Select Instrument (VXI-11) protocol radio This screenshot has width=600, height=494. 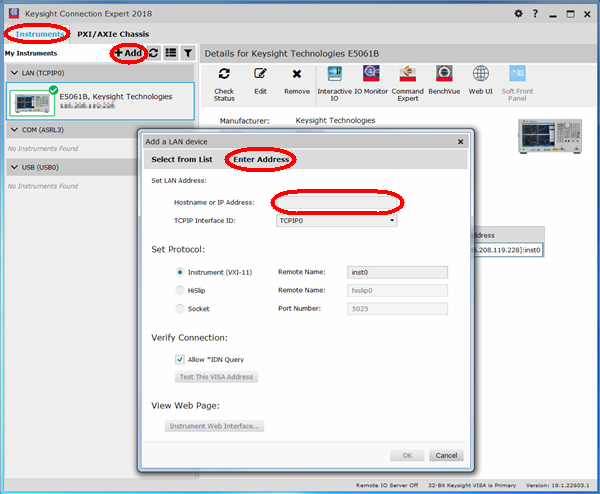pyautogui.click(x=179, y=272)
